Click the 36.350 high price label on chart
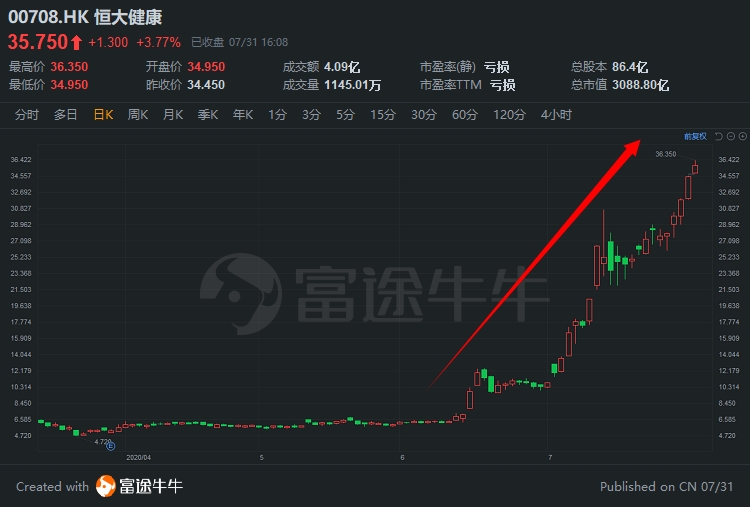The height and width of the screenshot is (507, 750). 665,154
